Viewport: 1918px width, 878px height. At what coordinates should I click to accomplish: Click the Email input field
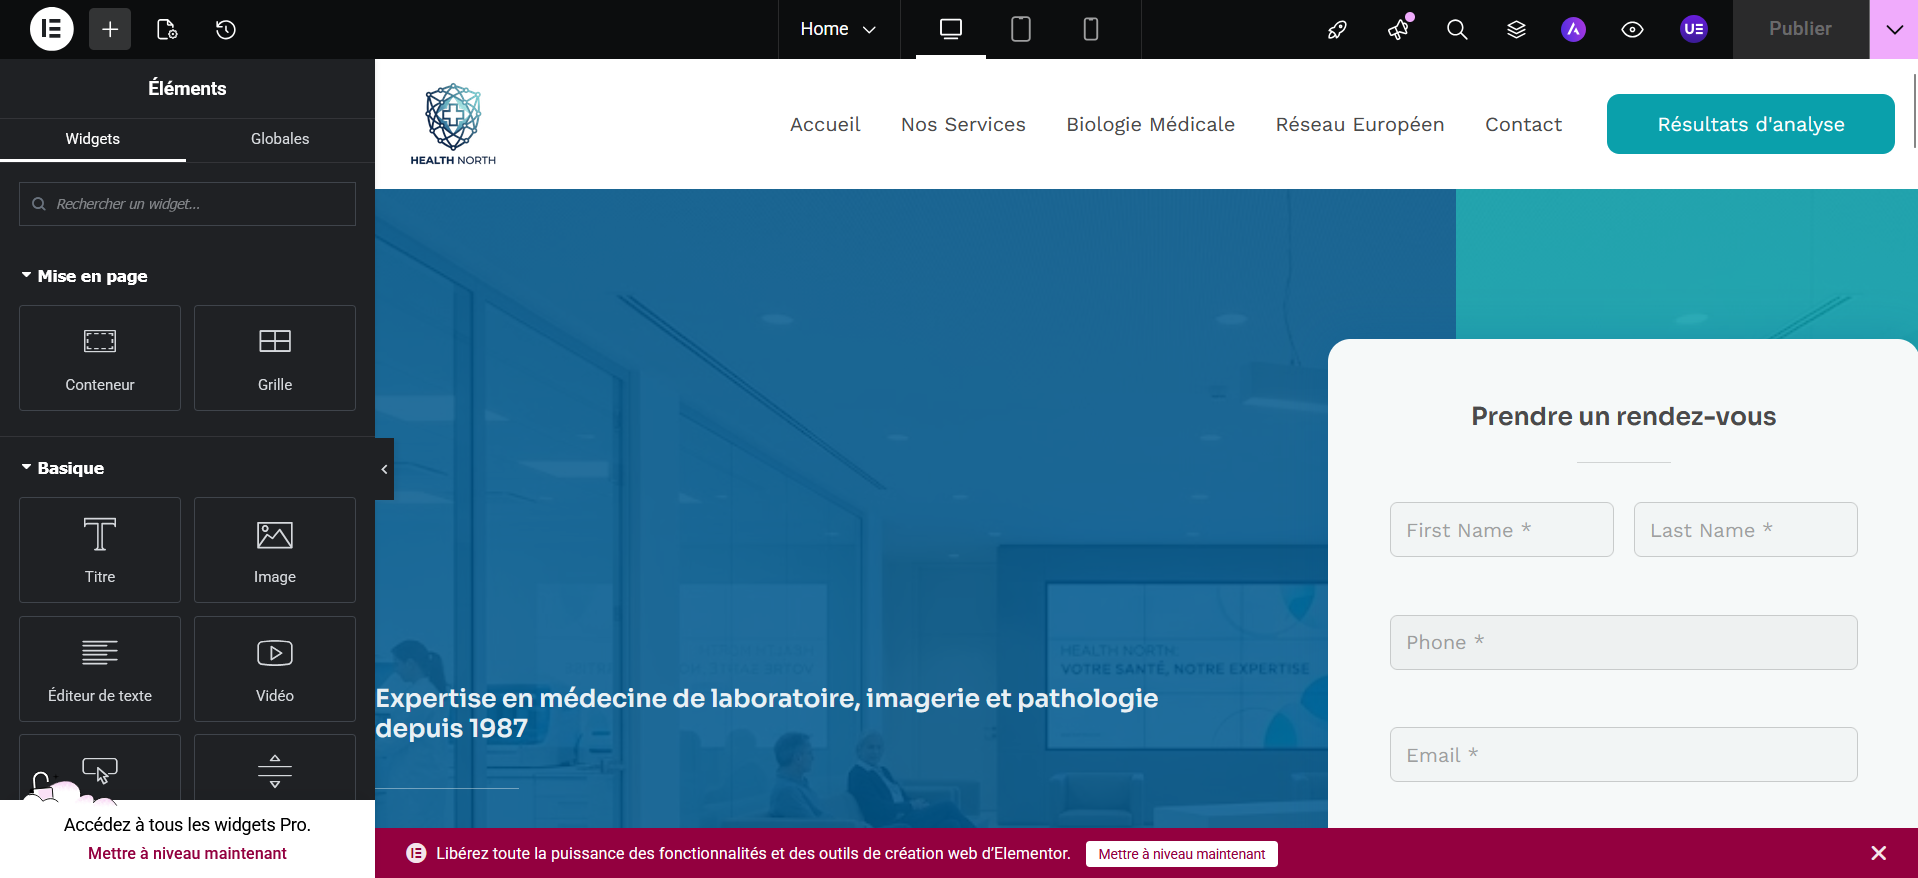coord(1624,755)
